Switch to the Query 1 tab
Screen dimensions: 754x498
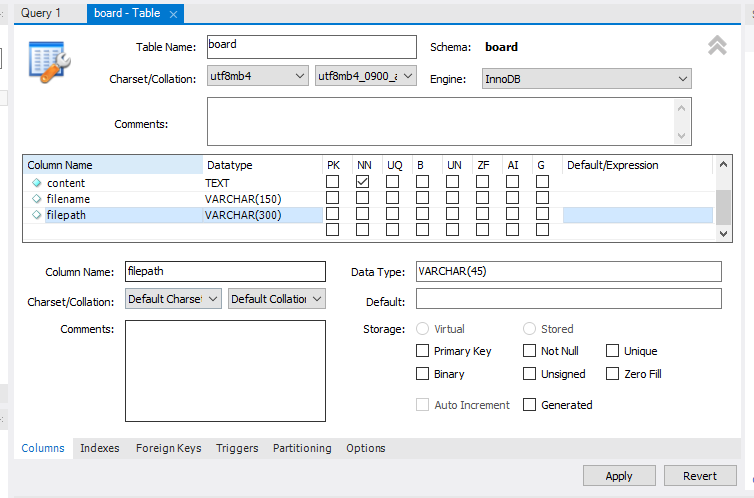tap(41, 13)
